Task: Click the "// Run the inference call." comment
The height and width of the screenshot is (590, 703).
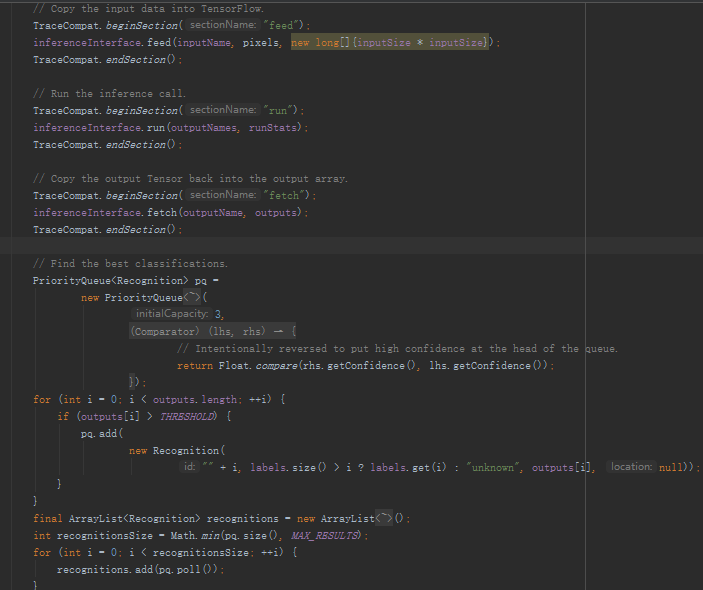Action: coord(109,93)
